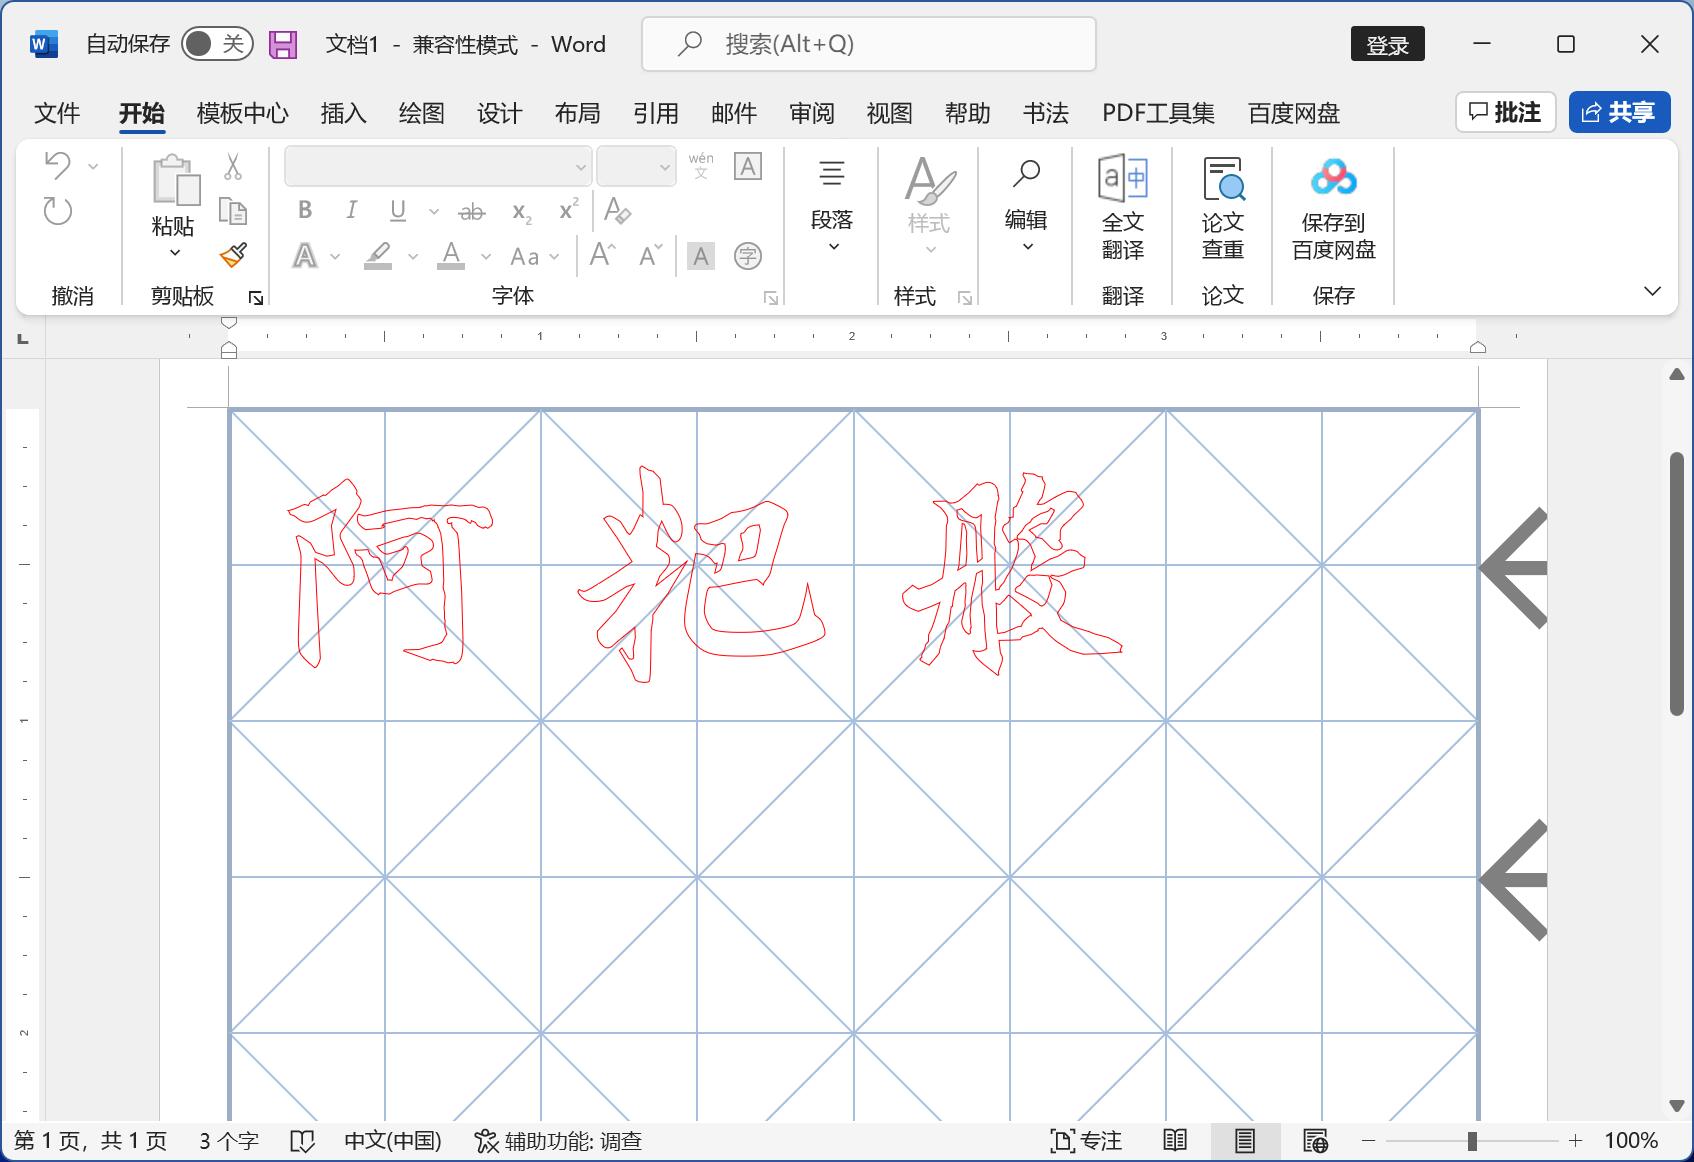Open the PDF Toolset tab

click(x=1159, y=113)
